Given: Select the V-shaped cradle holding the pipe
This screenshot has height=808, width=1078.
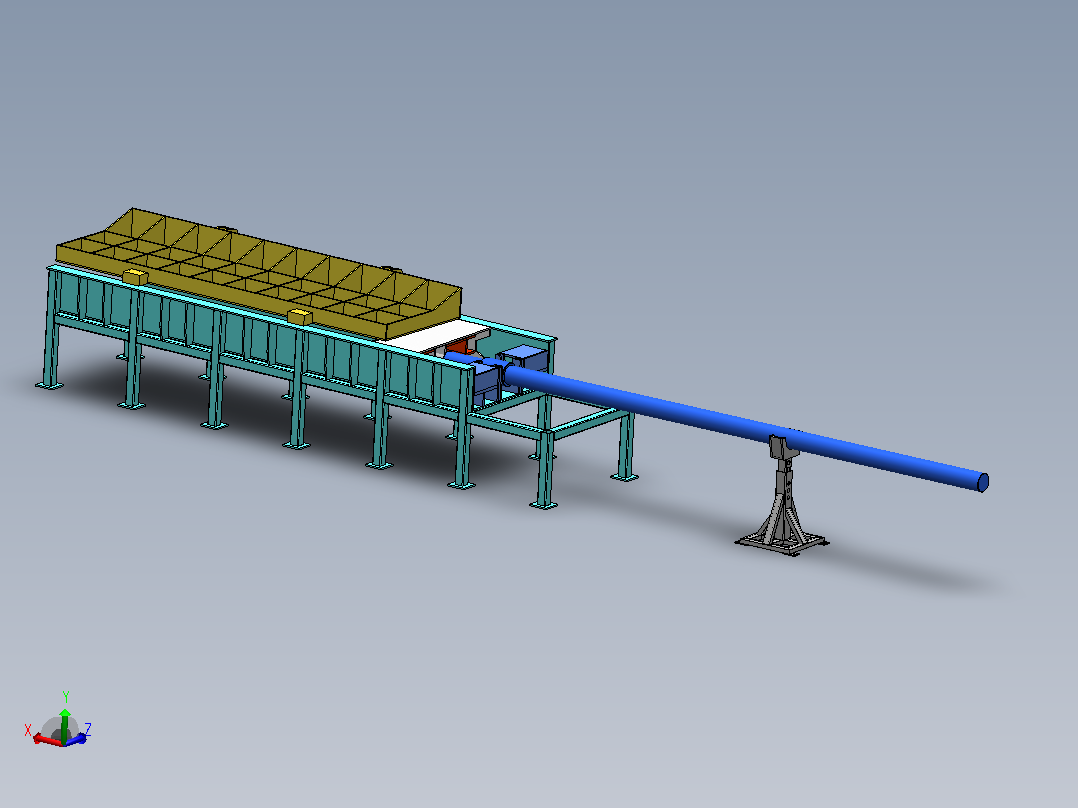Looking at the screenshot, I should pyautogui.click(x=782, y=448).
